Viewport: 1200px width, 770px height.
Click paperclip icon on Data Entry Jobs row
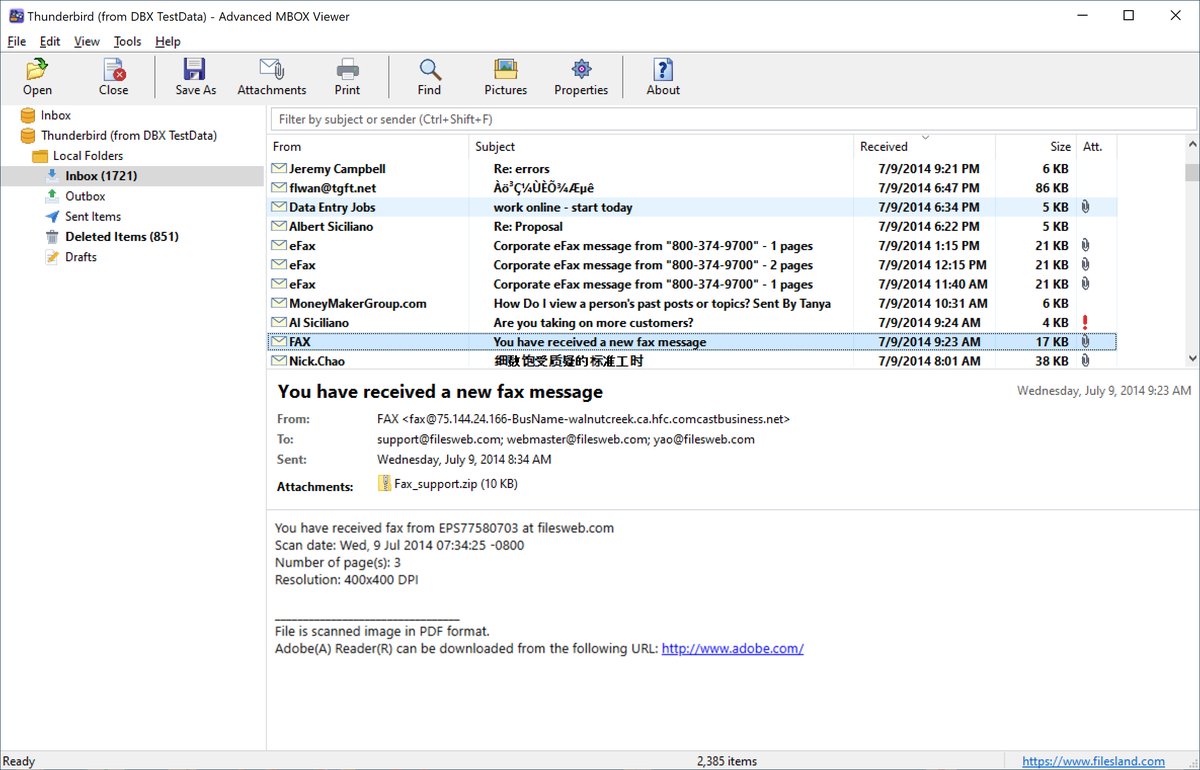(1085, 207)
